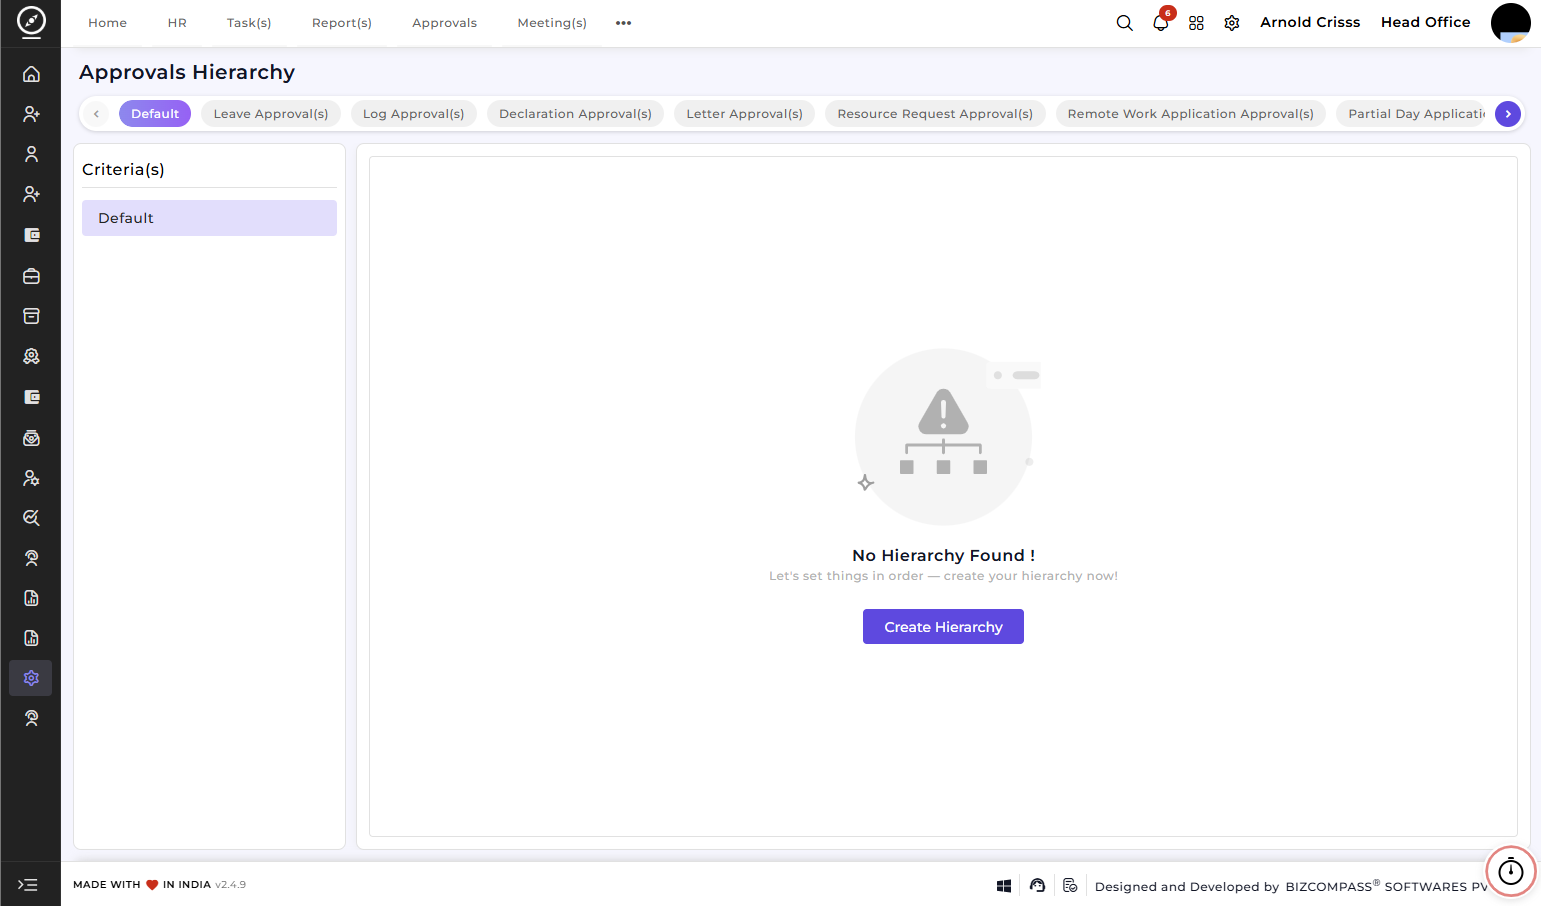Open the notifications bell
This screenshot has height=906, width=1541.
tap(1160, 23)
